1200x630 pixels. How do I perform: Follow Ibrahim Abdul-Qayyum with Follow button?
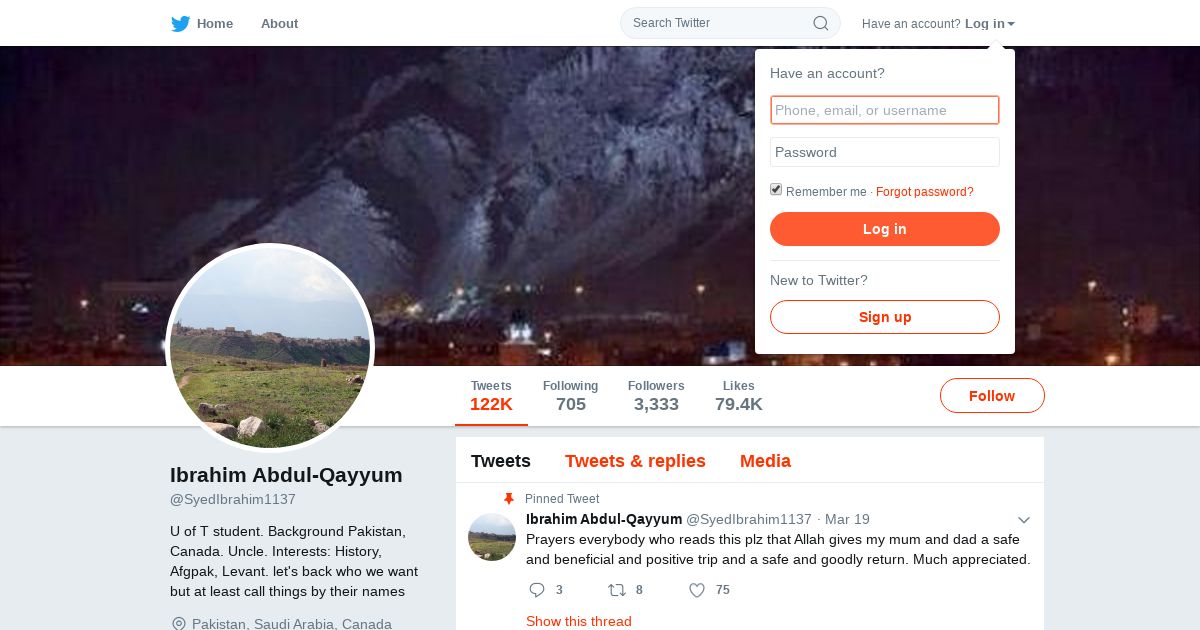click(x=992, y=396)
